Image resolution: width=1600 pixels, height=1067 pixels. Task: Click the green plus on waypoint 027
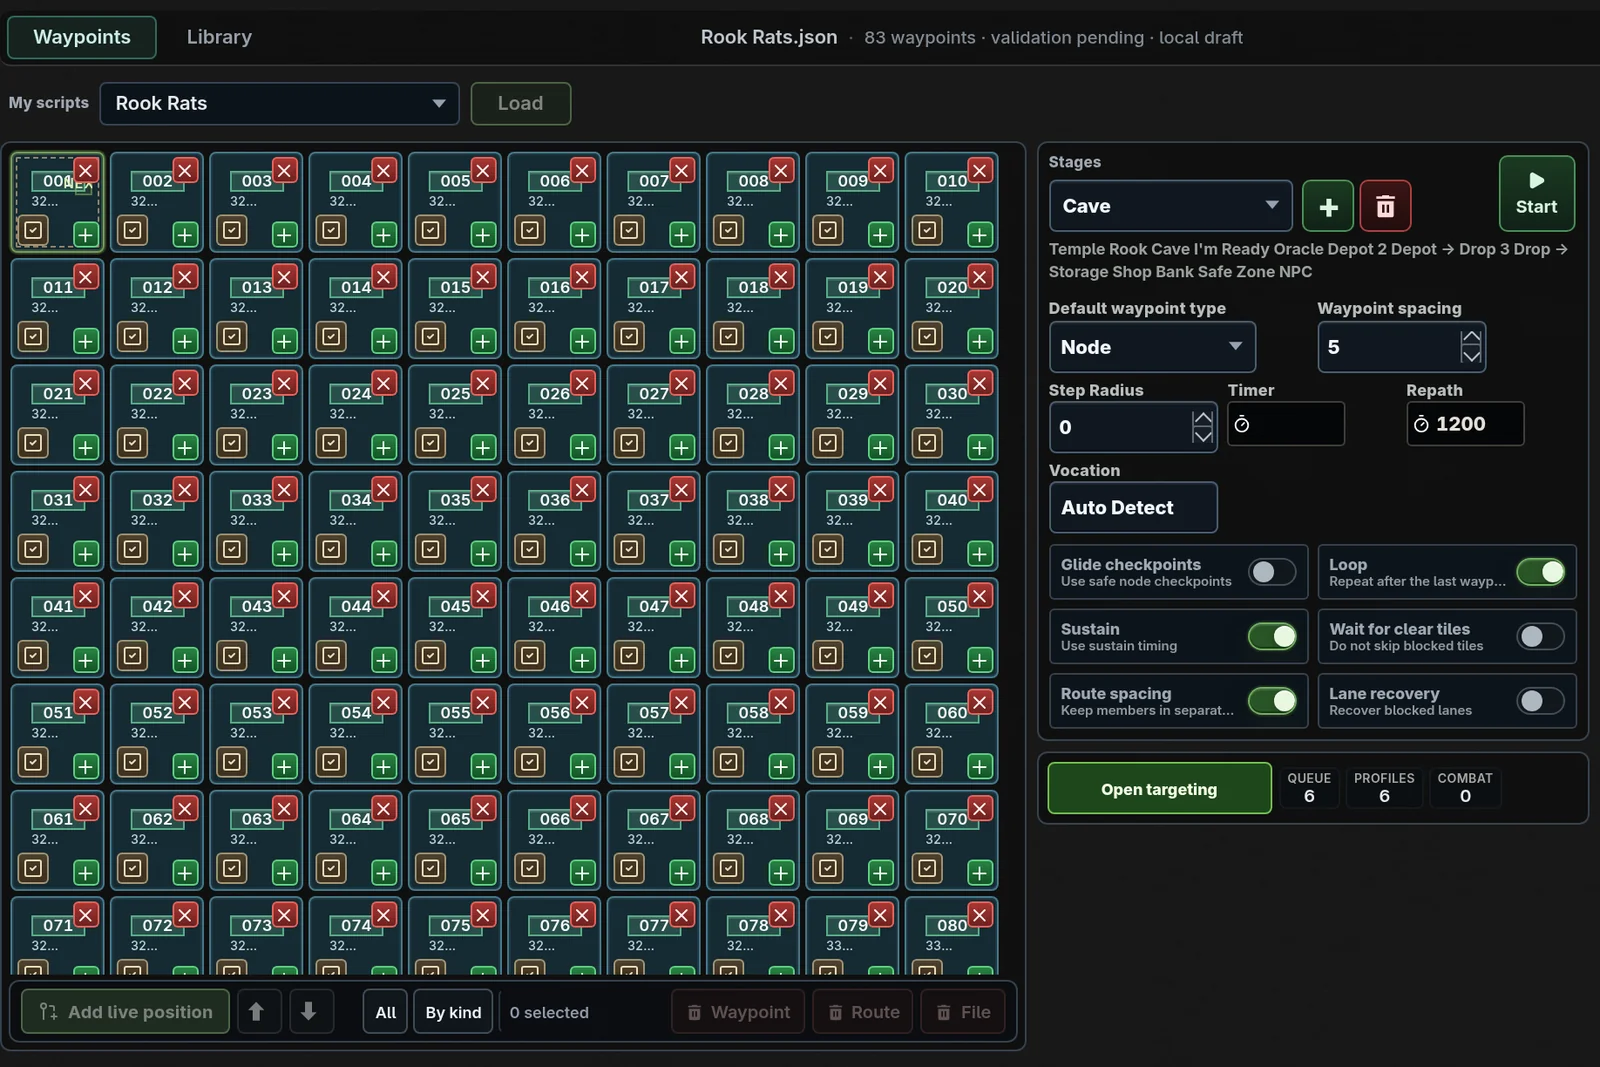tap(682, 447)
